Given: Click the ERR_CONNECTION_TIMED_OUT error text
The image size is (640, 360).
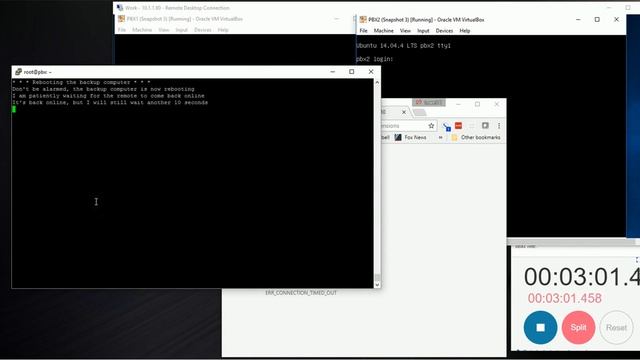Looking at the screenshot, I should click(301, 293).
